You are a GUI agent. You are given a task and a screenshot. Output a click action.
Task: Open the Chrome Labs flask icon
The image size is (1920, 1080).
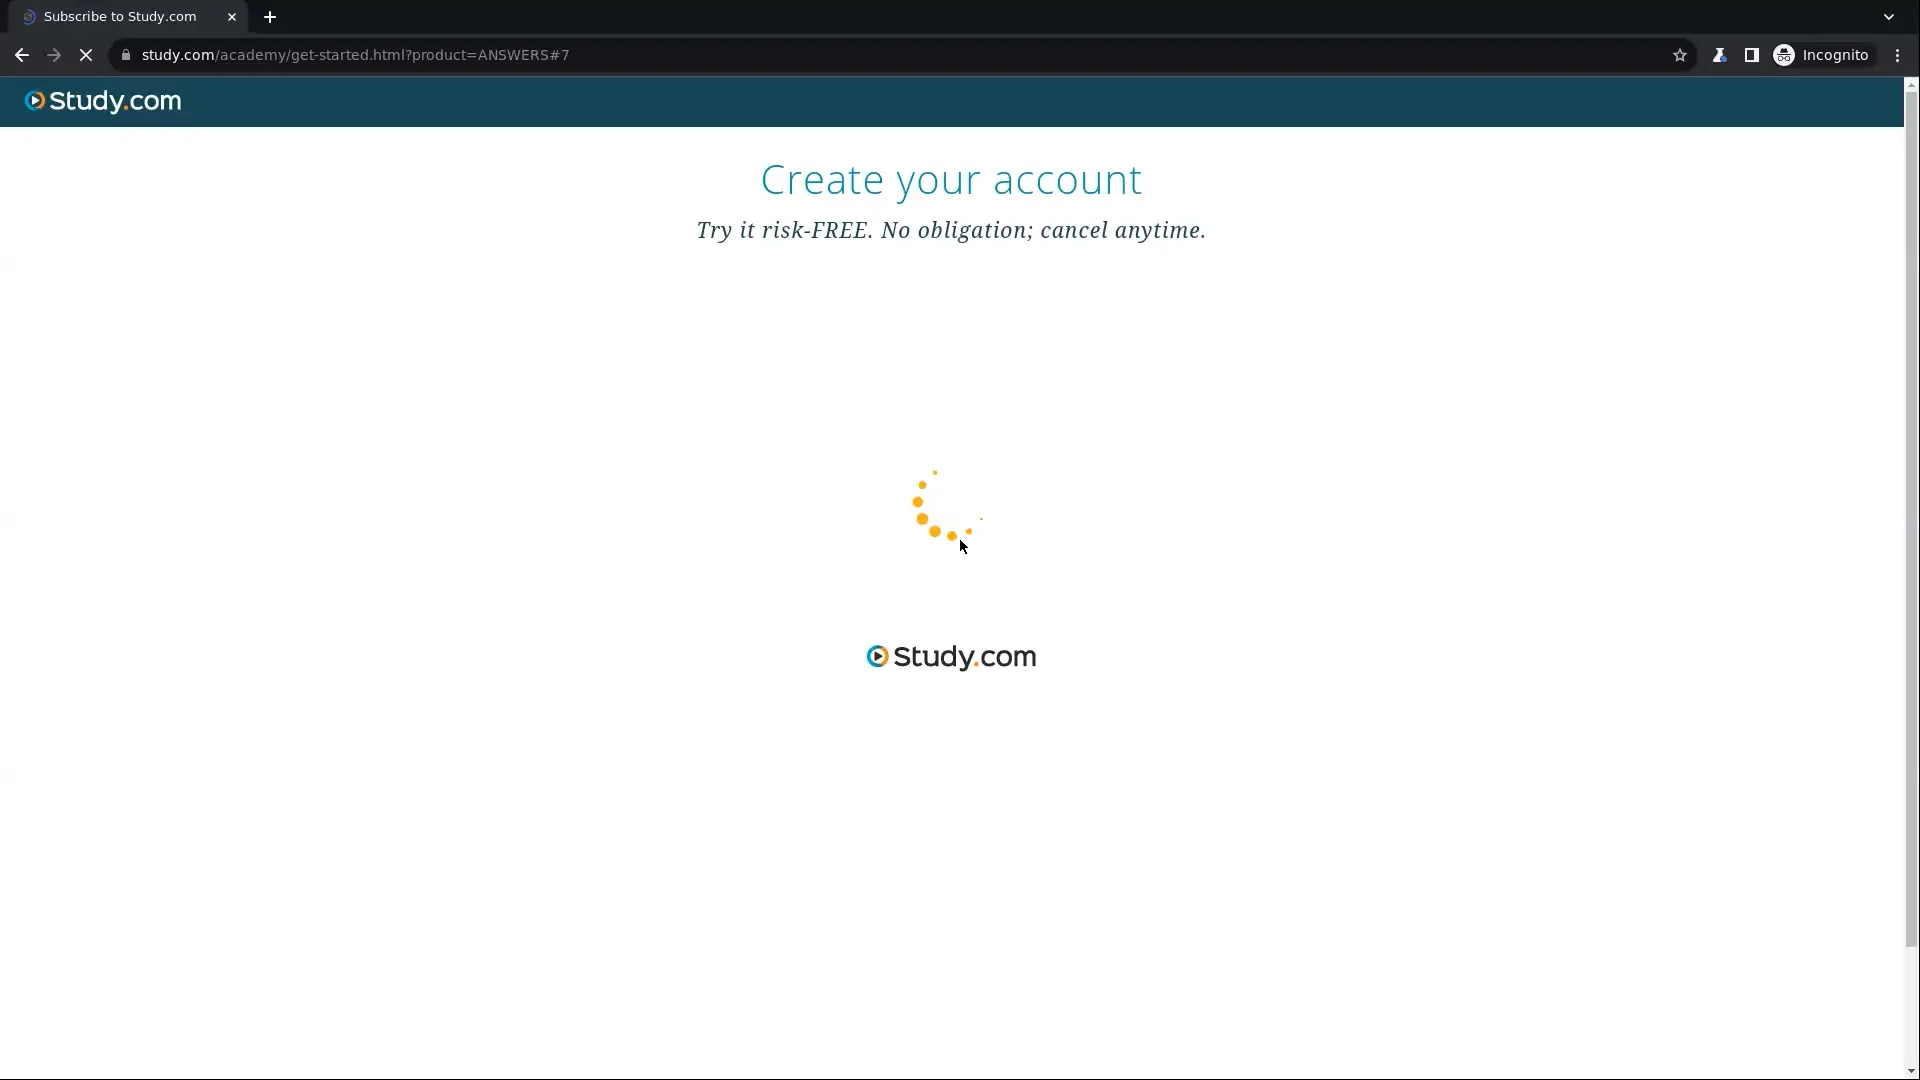1719,55
